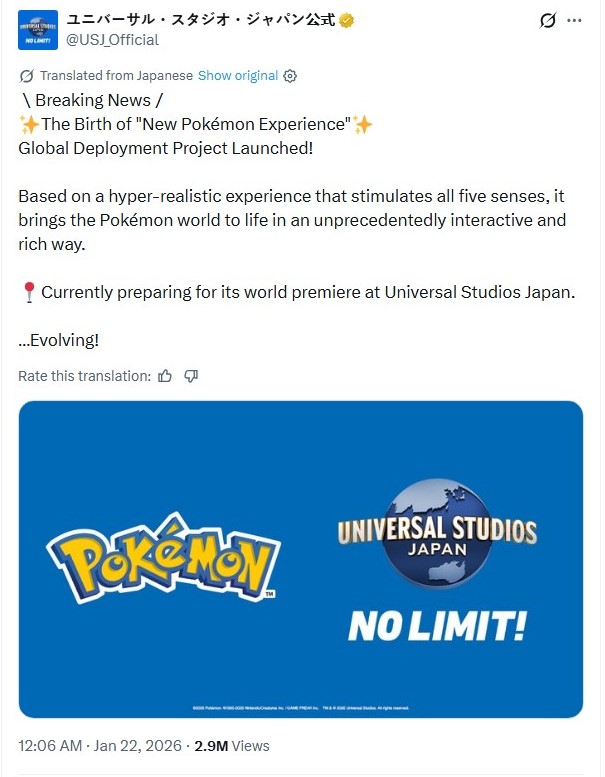Click the "Rate this translation:" label

point(84,376)
